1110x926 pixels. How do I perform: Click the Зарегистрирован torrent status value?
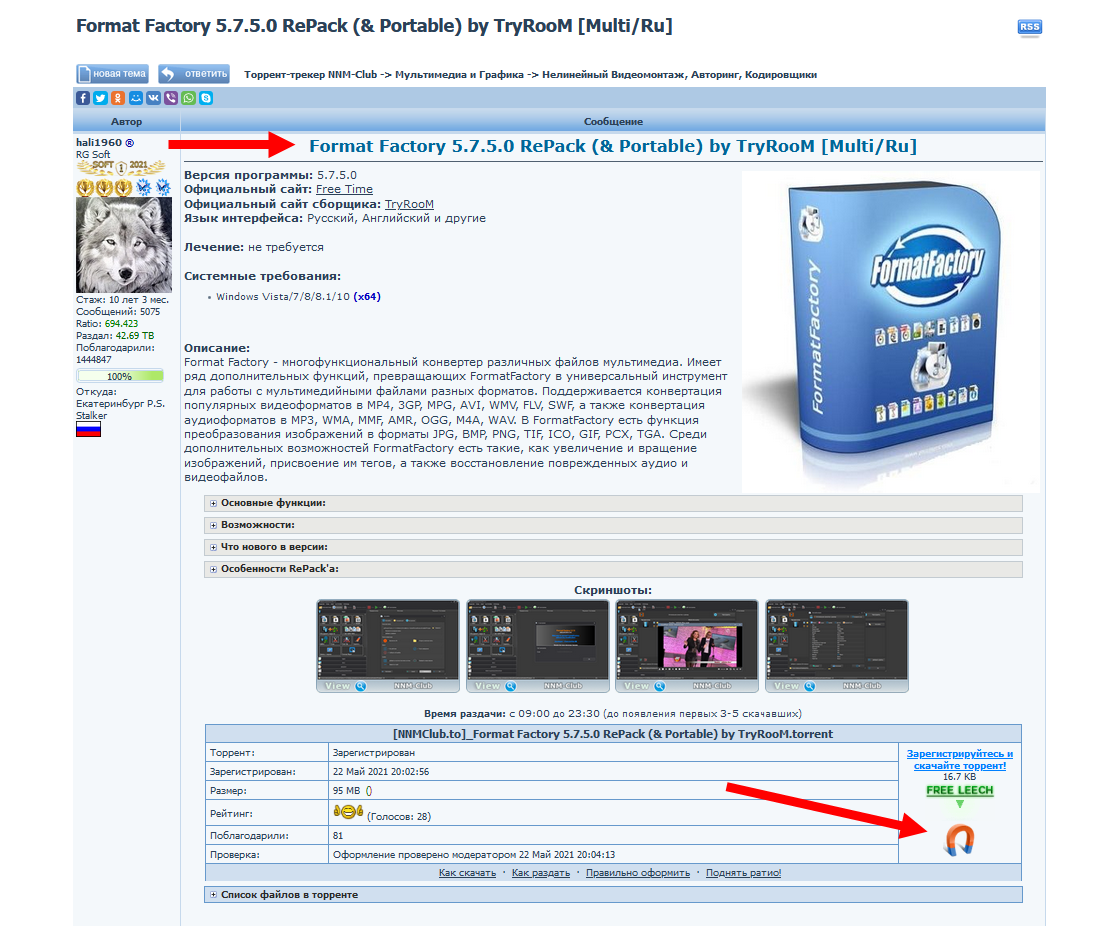coord(374,753)
